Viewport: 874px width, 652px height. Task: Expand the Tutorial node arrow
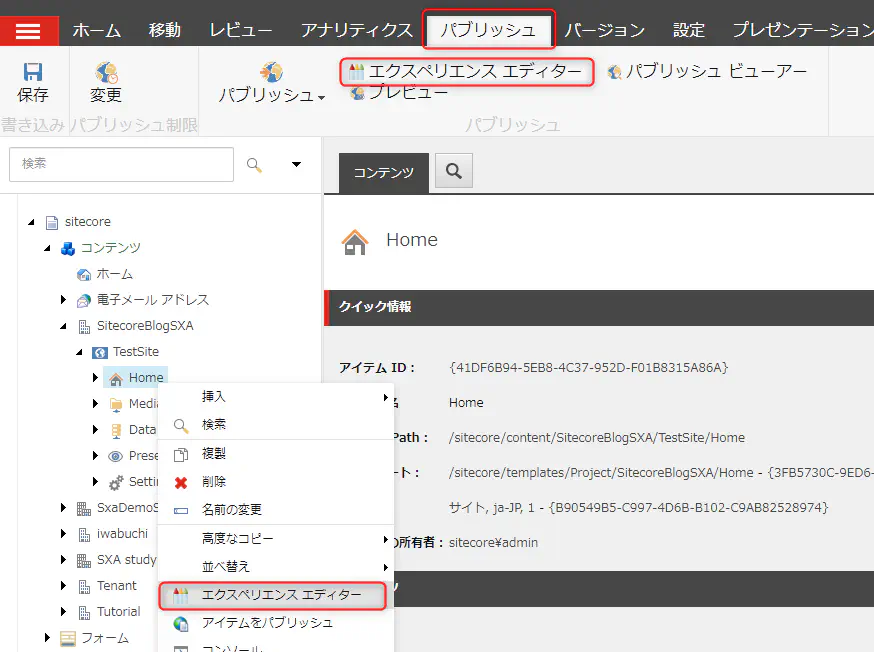63,612
